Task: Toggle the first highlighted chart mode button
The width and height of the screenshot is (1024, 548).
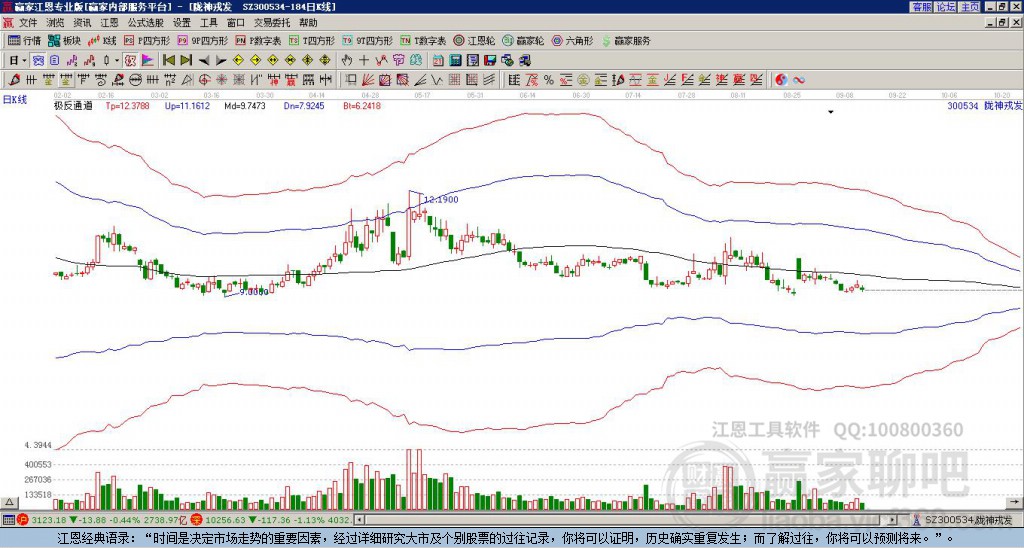Action: 39,61
